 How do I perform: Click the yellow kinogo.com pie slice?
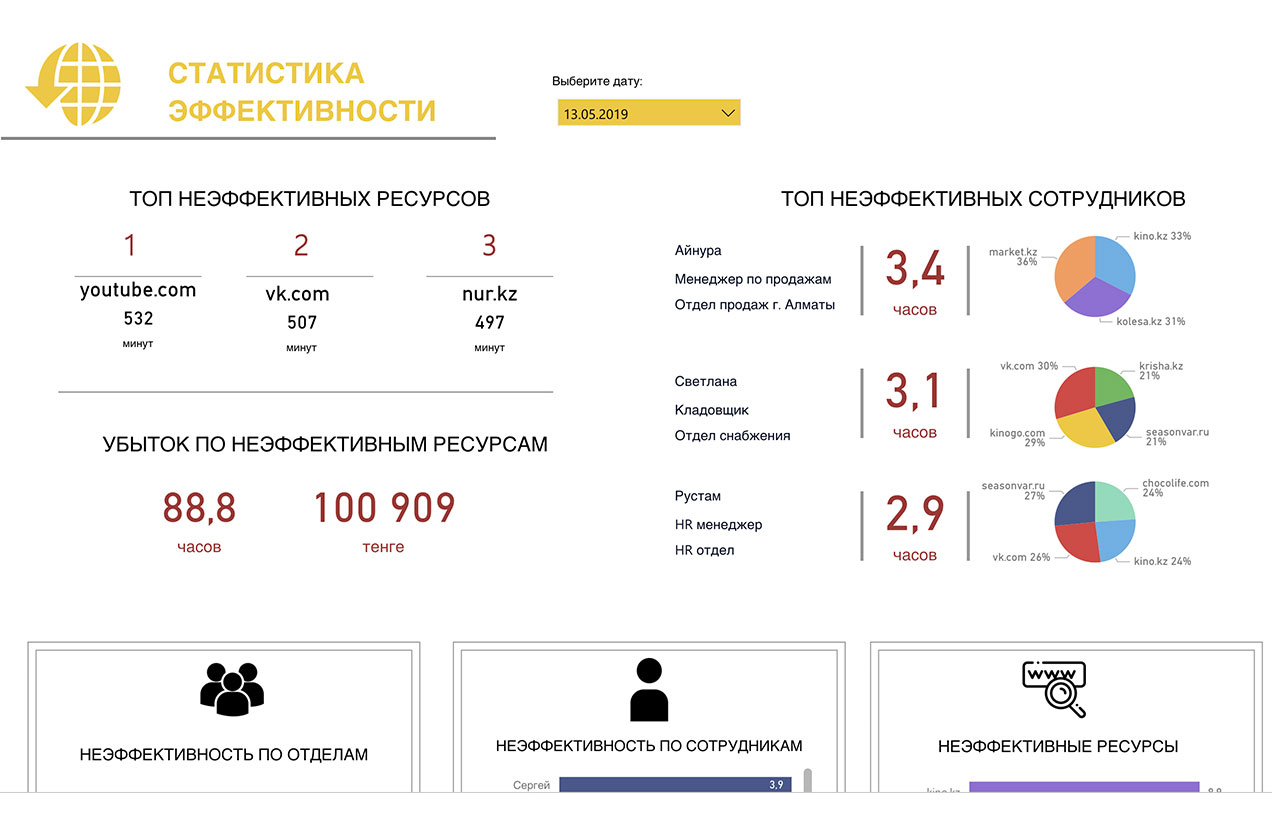(1083, 427)
